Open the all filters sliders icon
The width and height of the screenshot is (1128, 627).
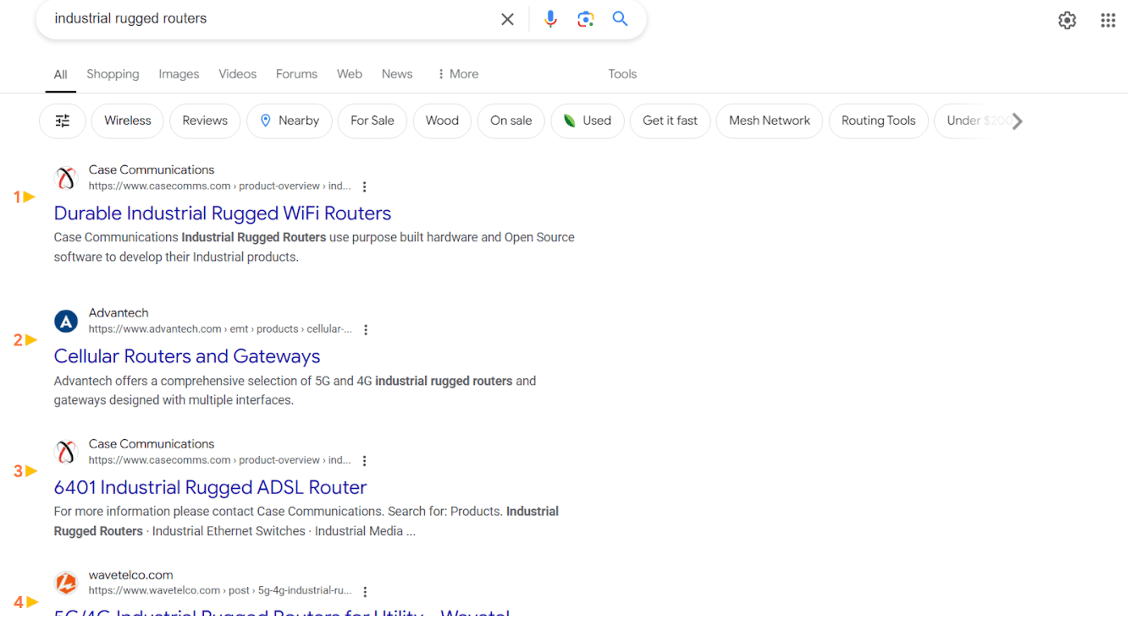tap(62, 121)
